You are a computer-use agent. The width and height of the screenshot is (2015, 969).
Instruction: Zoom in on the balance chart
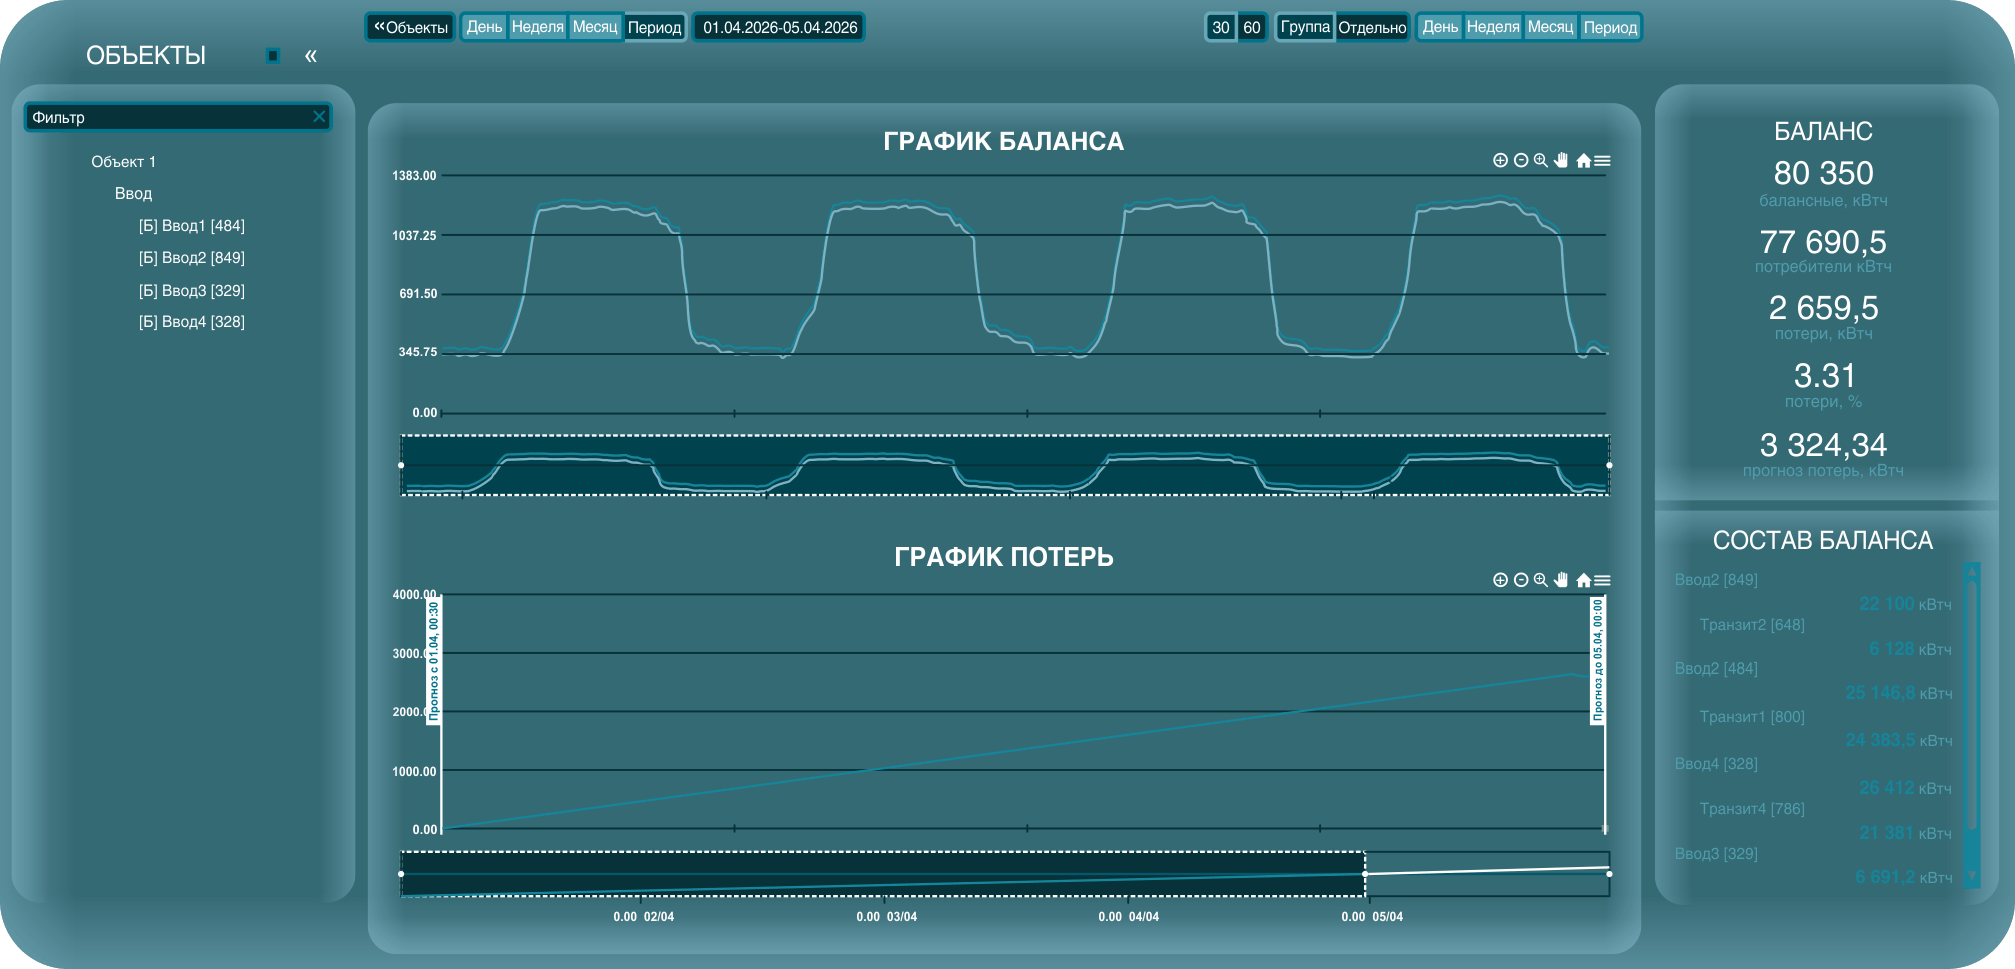(1500, 160)
